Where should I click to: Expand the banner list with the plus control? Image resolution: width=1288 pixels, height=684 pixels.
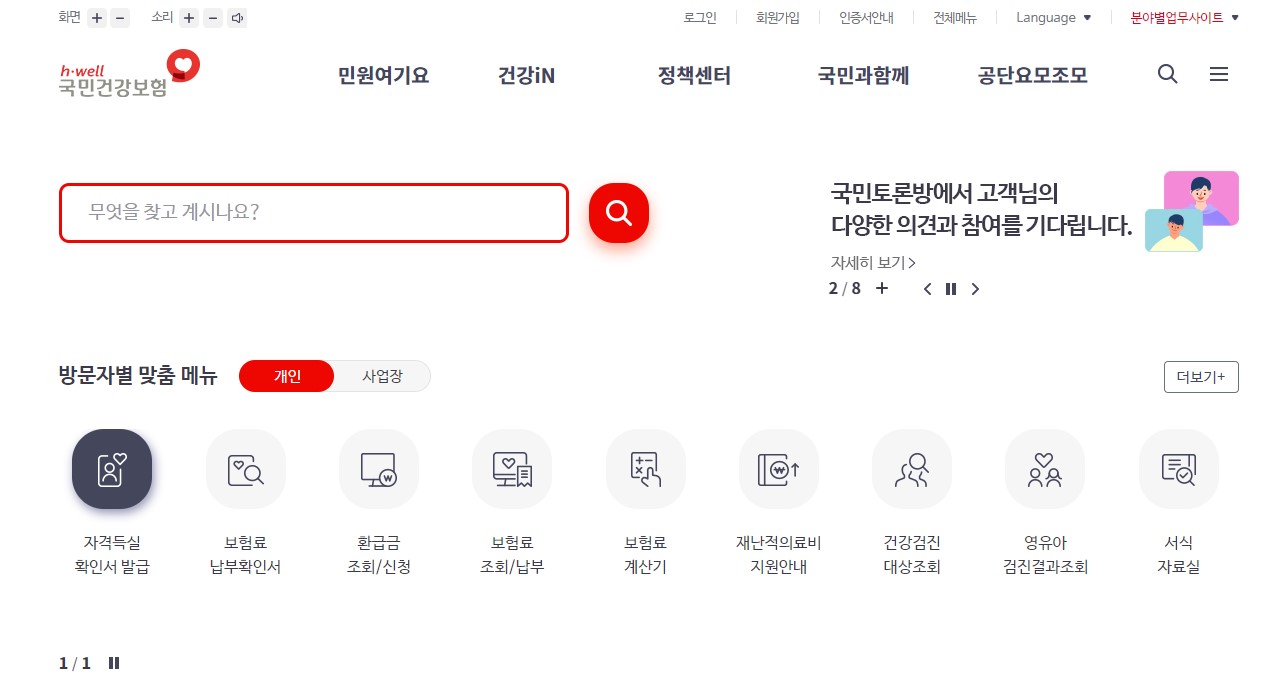point(882,289)
